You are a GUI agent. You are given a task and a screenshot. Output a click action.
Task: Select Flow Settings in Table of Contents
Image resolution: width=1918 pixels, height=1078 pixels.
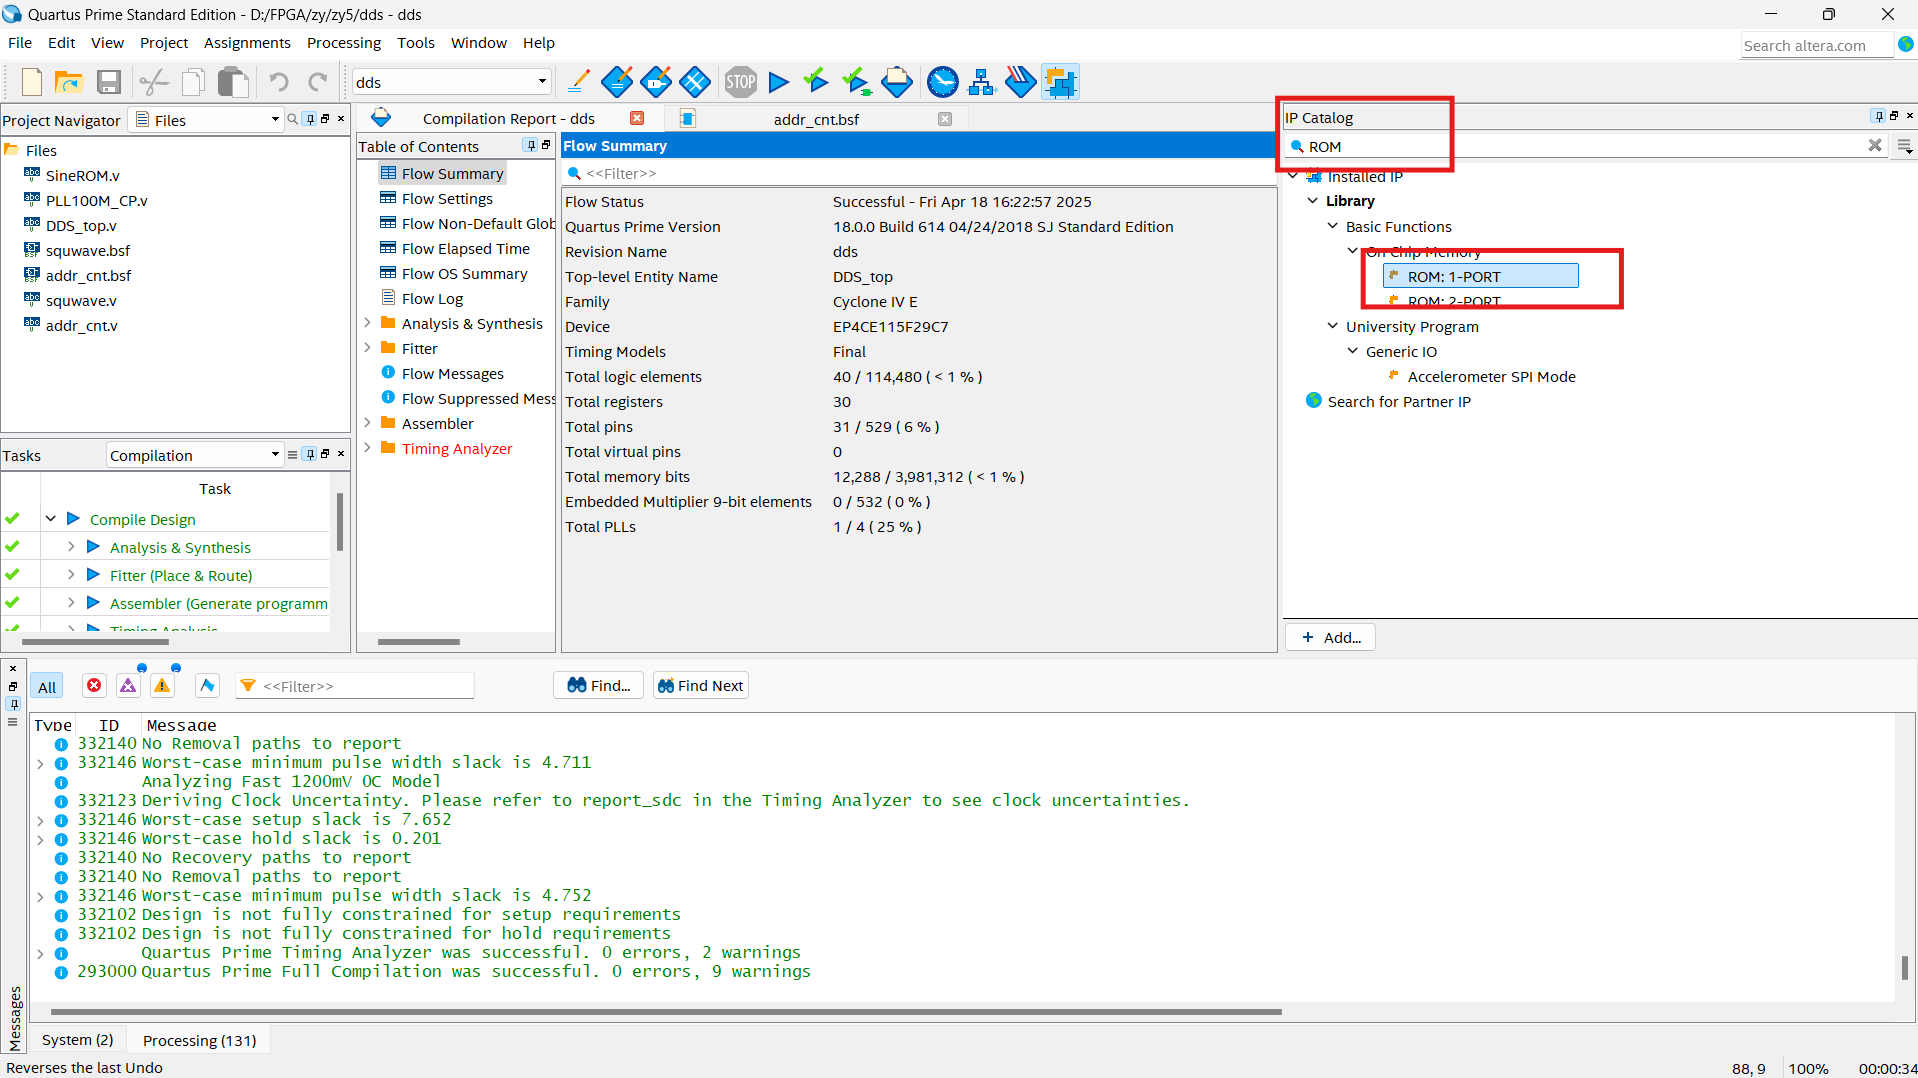[x=447, y=198]
